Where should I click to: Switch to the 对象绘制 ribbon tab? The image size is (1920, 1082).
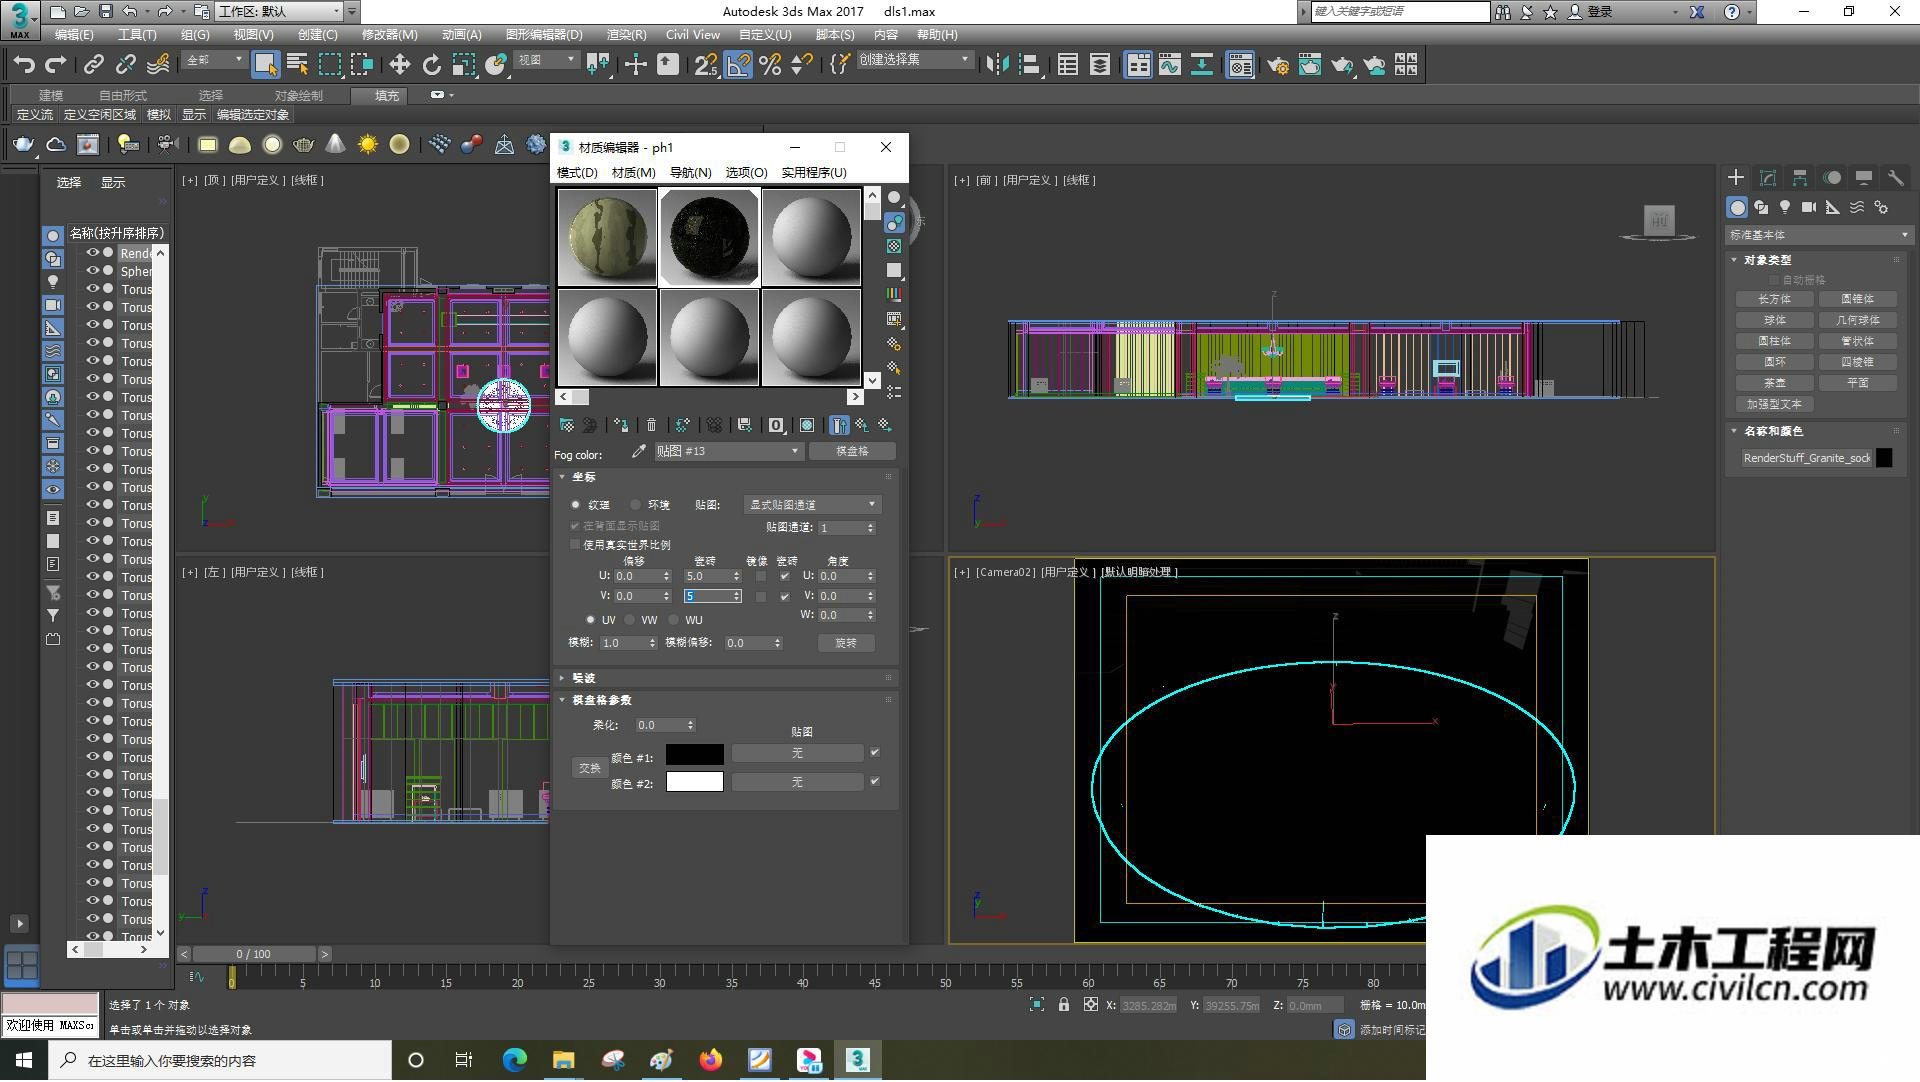coord(298,96)
